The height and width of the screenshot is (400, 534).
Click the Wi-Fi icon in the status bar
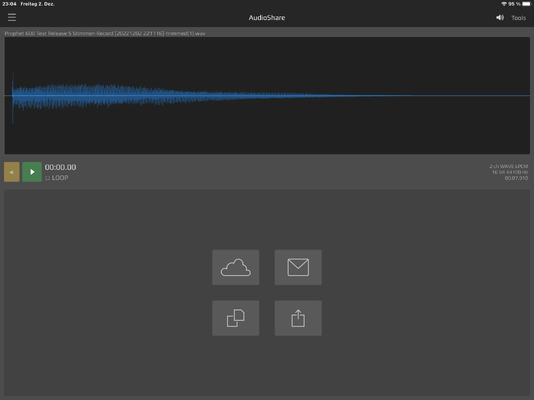click(504, 4)
